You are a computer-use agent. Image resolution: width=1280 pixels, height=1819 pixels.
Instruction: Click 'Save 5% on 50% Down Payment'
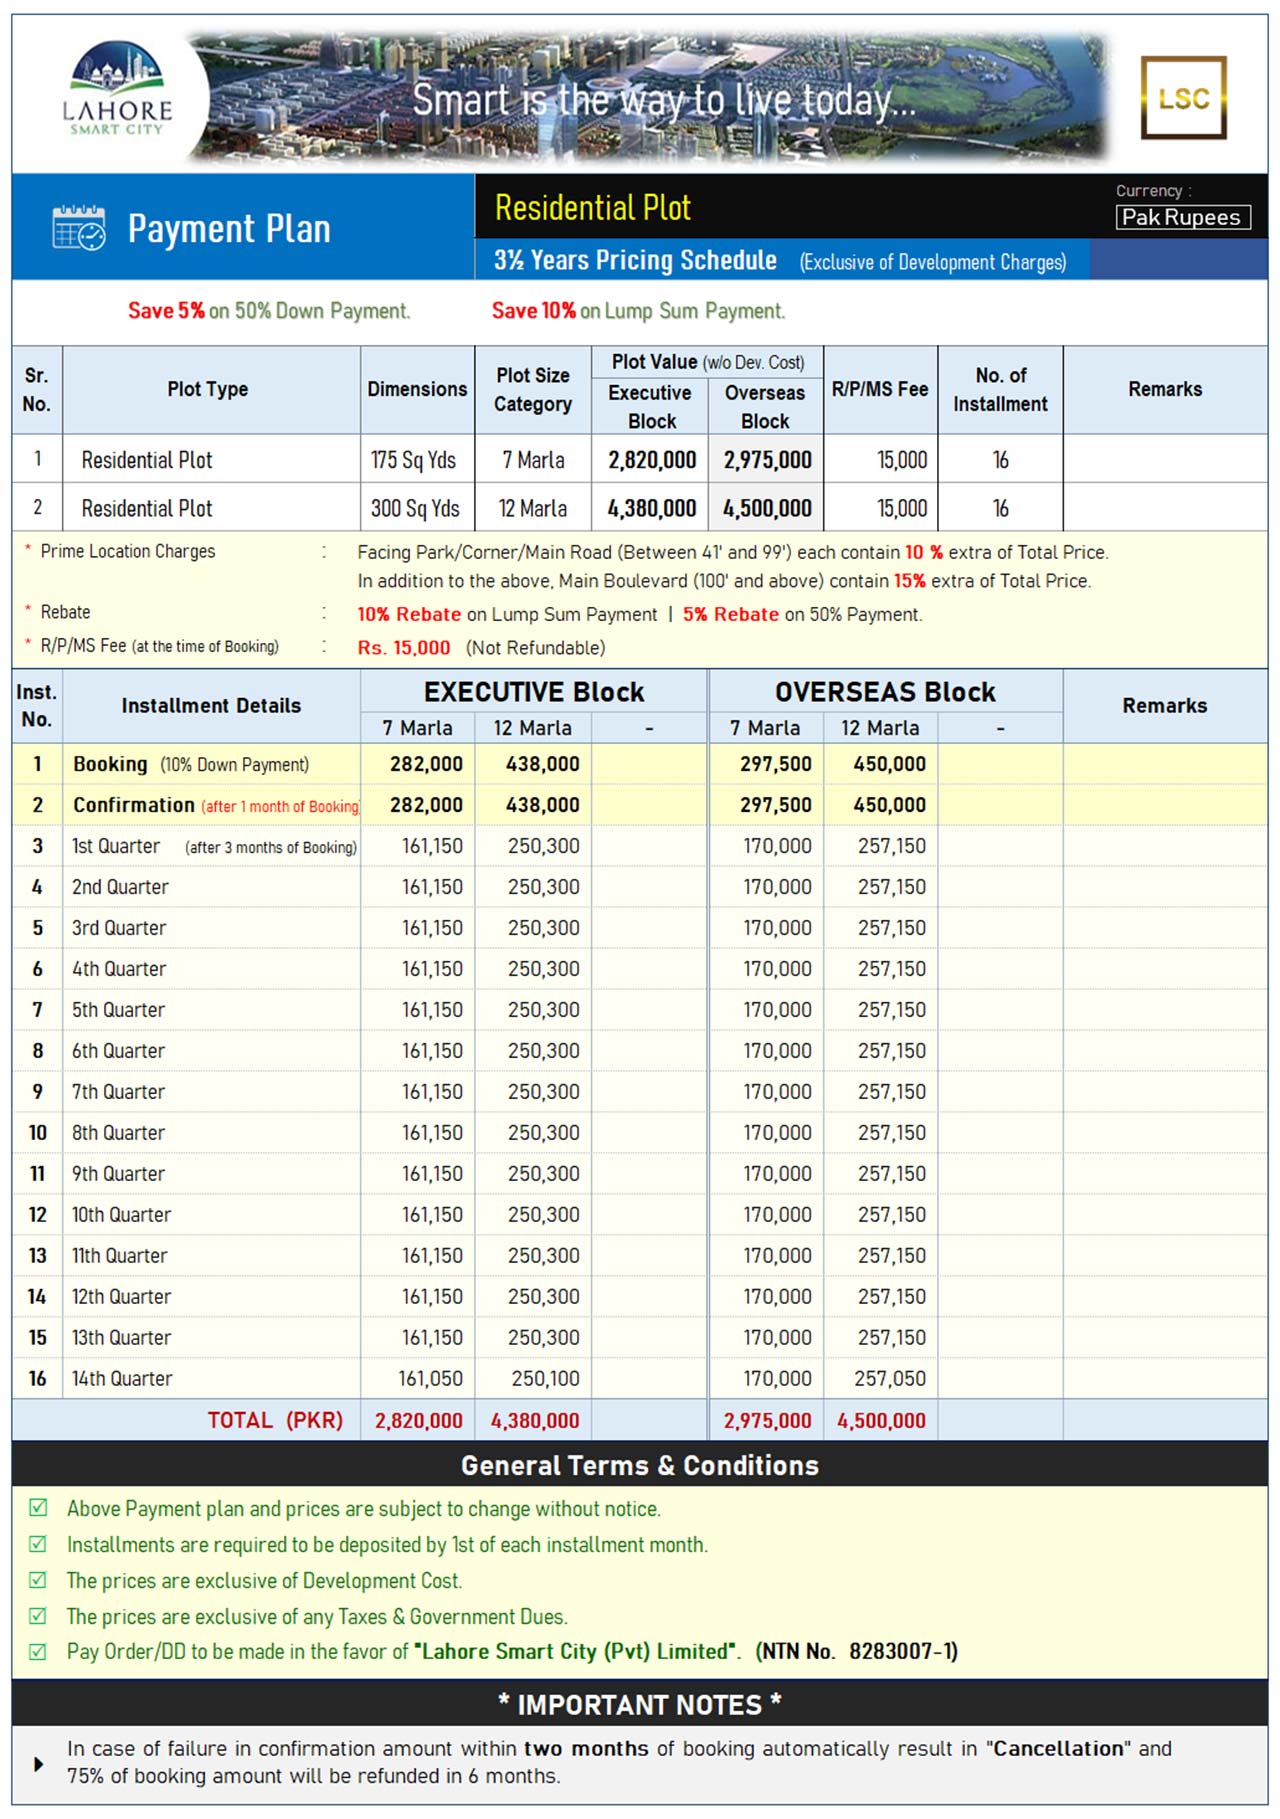click(269, 311)
